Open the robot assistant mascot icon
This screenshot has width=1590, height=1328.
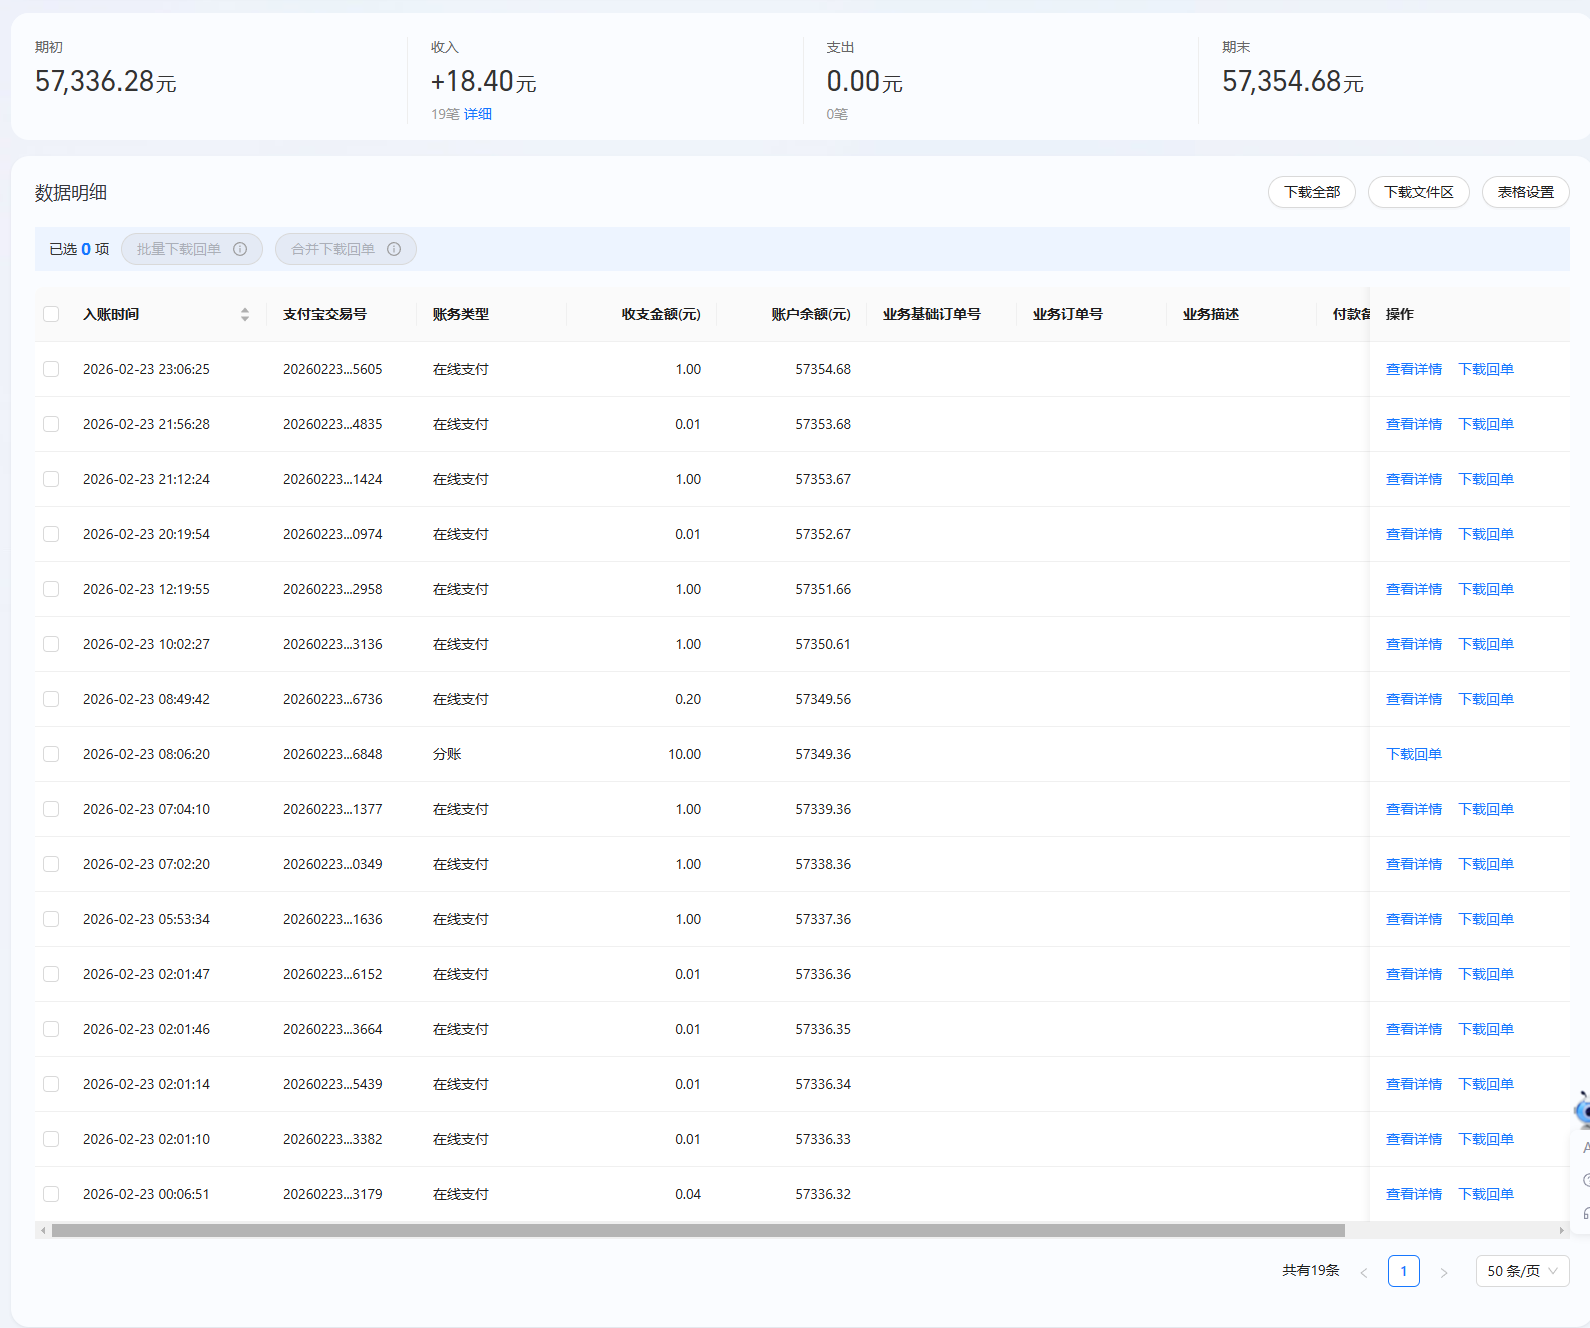click(x=1582, y=1110)
